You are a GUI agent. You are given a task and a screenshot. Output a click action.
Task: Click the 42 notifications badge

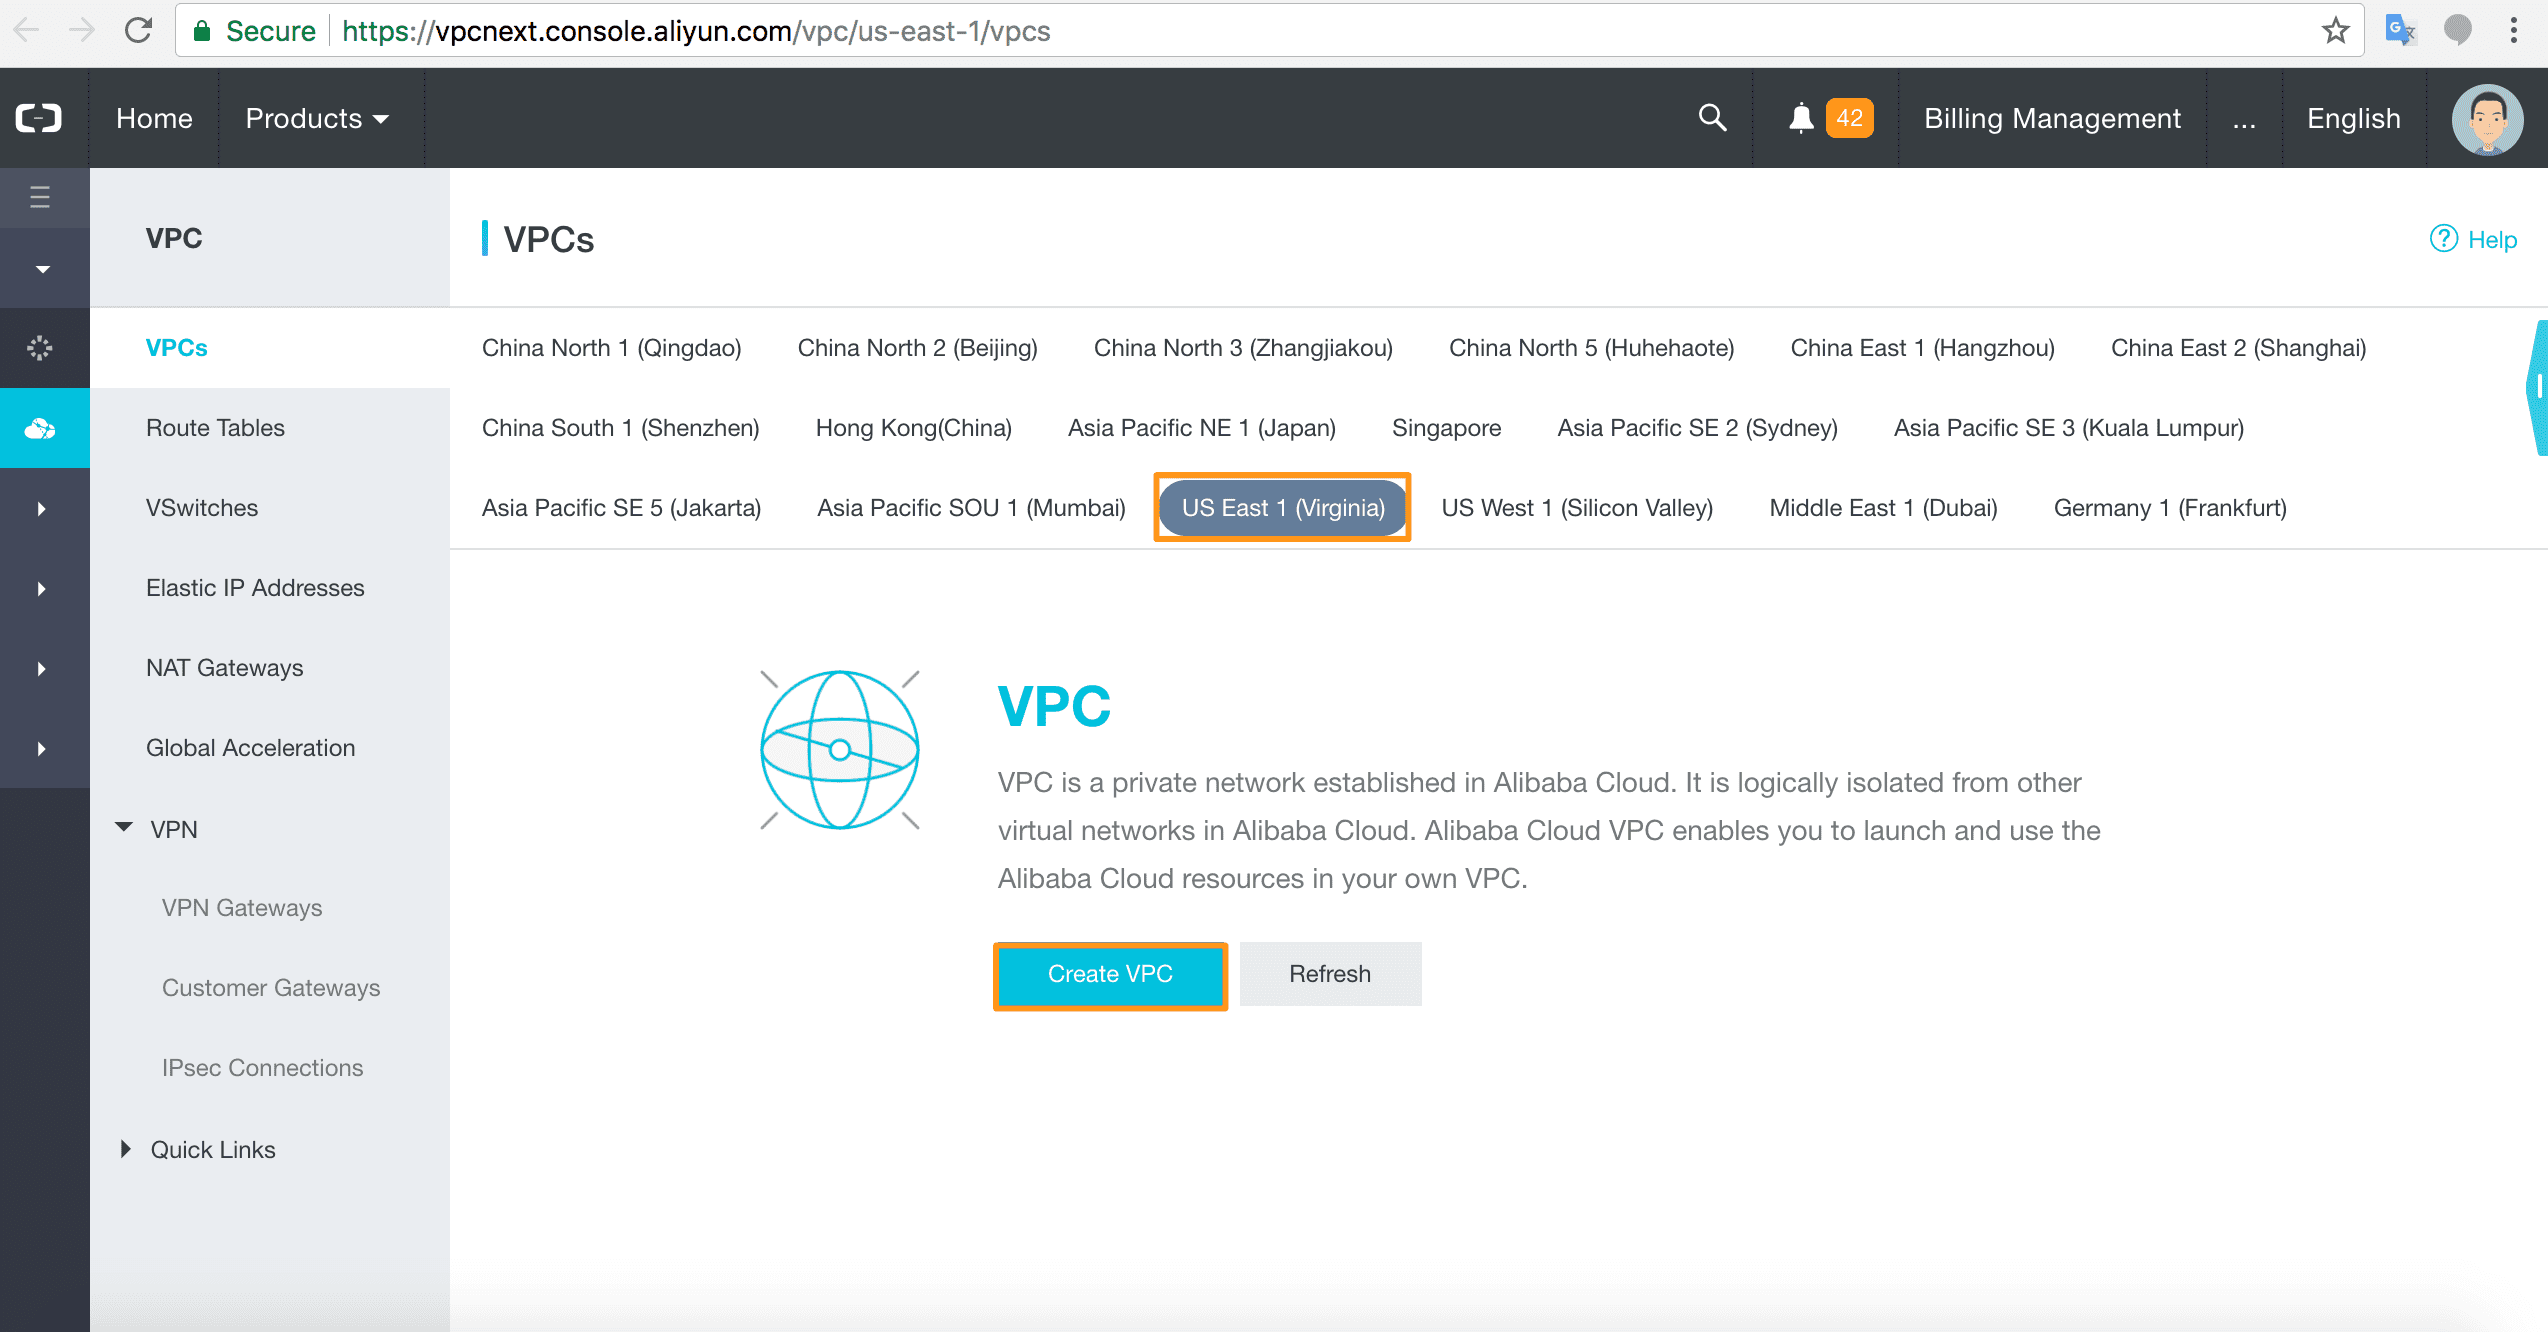click(x=1849, y=118)
